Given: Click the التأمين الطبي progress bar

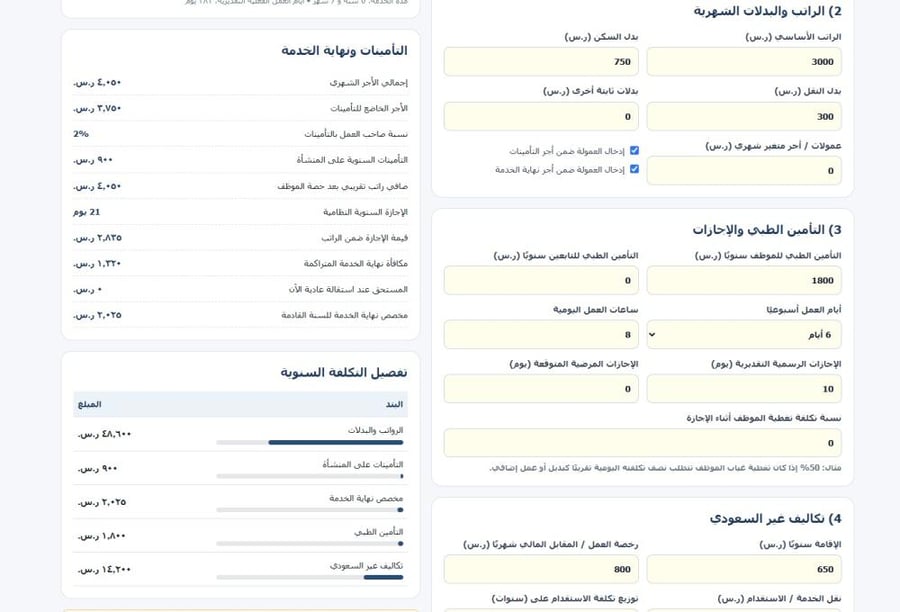Looking at the screenshot, I should pyautogui.click(x=310, y=544).
